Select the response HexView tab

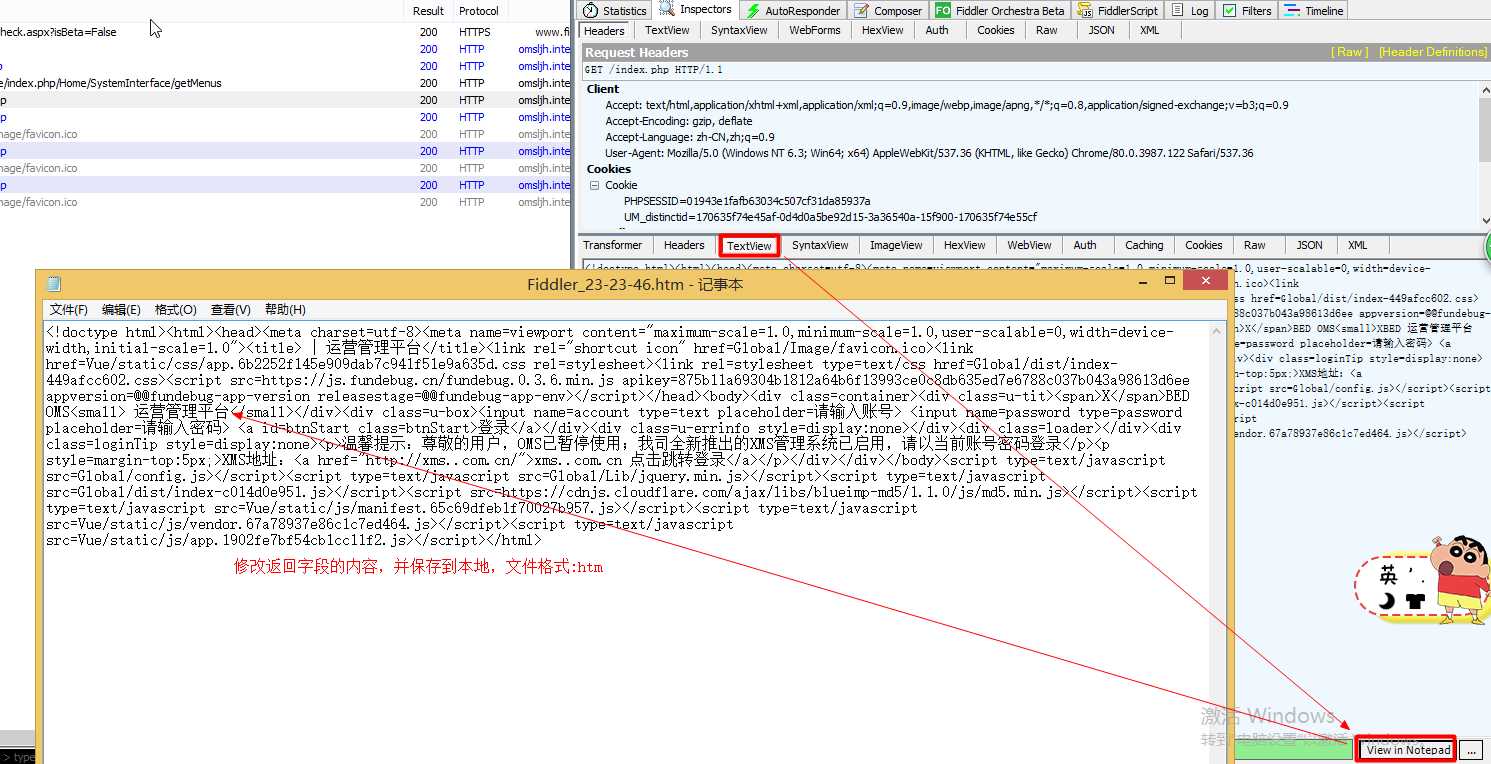coord(964,245)
